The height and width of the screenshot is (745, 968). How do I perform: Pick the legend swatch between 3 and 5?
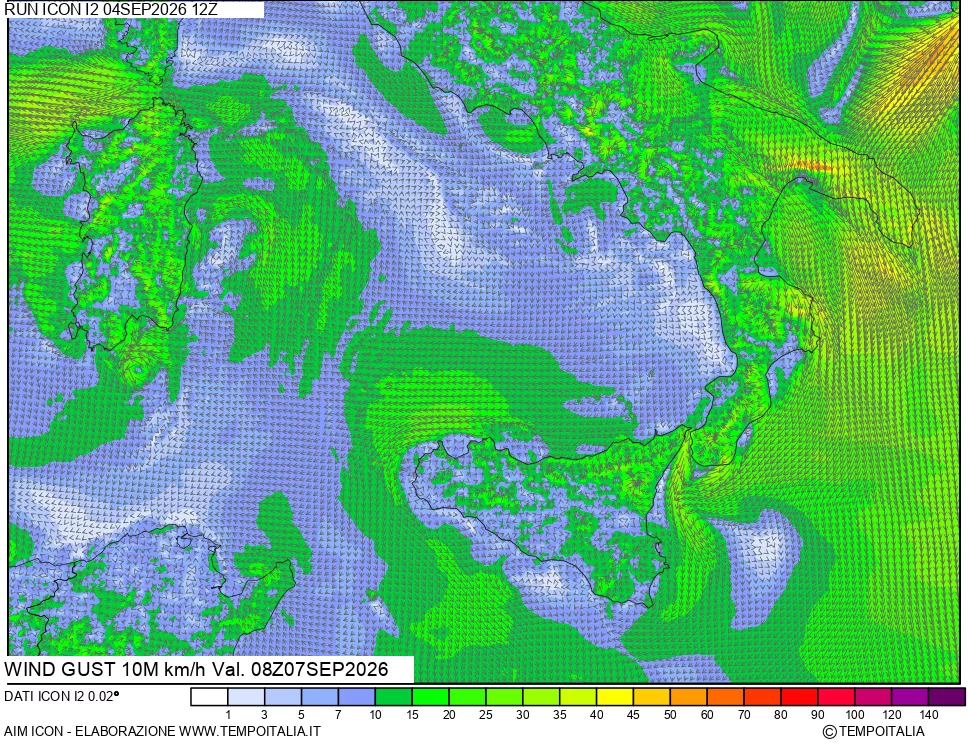click(283, 697)
